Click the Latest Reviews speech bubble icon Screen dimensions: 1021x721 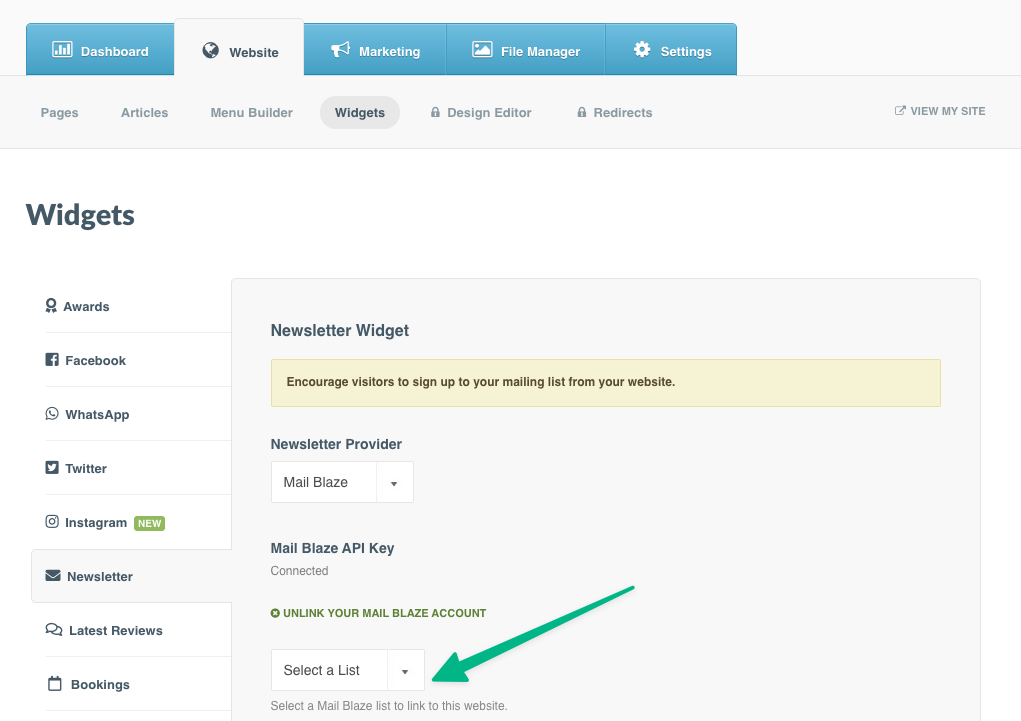[x=54, y=630]
